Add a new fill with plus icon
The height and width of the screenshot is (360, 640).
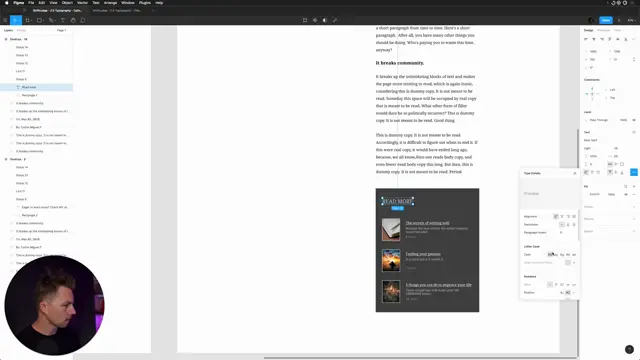(634, 186)
